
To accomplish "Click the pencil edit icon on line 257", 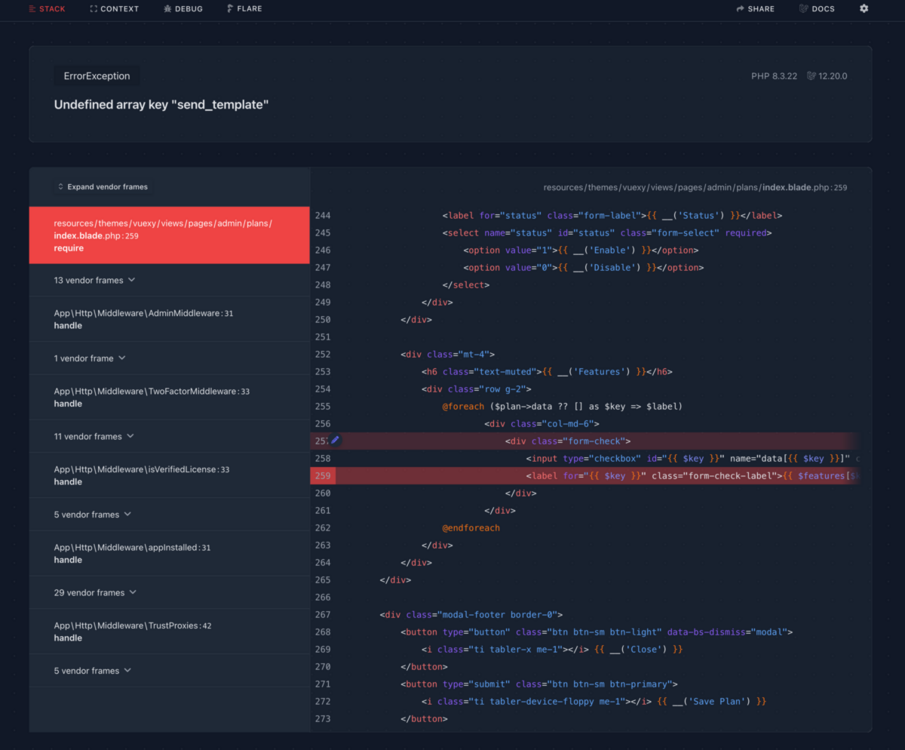I will click(x=335, y=441).
